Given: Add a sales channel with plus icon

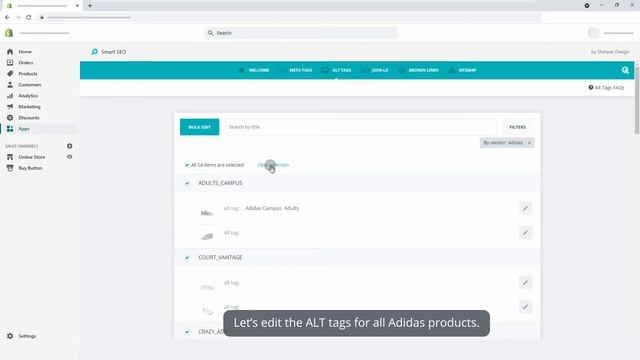Looking at the screenshot, I should coord(69,146).
